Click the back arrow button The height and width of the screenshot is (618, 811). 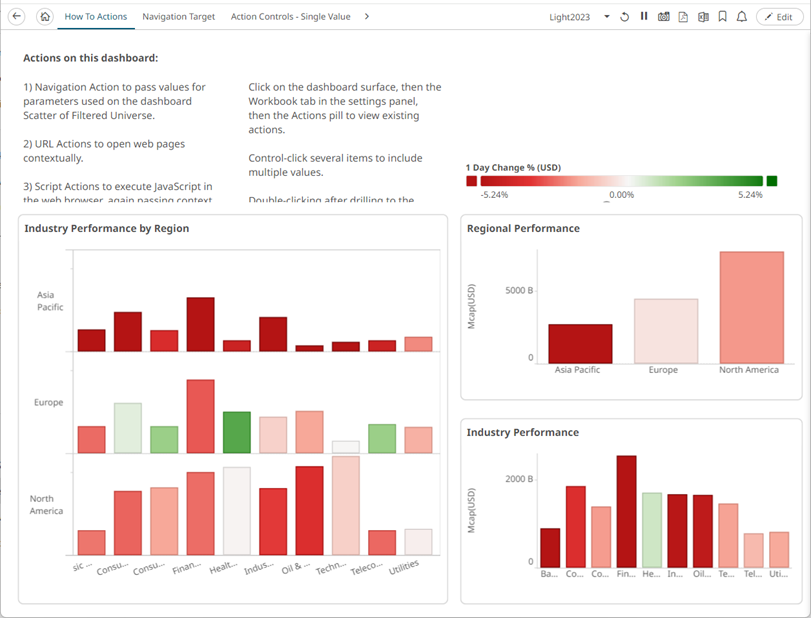coord(17,17)
